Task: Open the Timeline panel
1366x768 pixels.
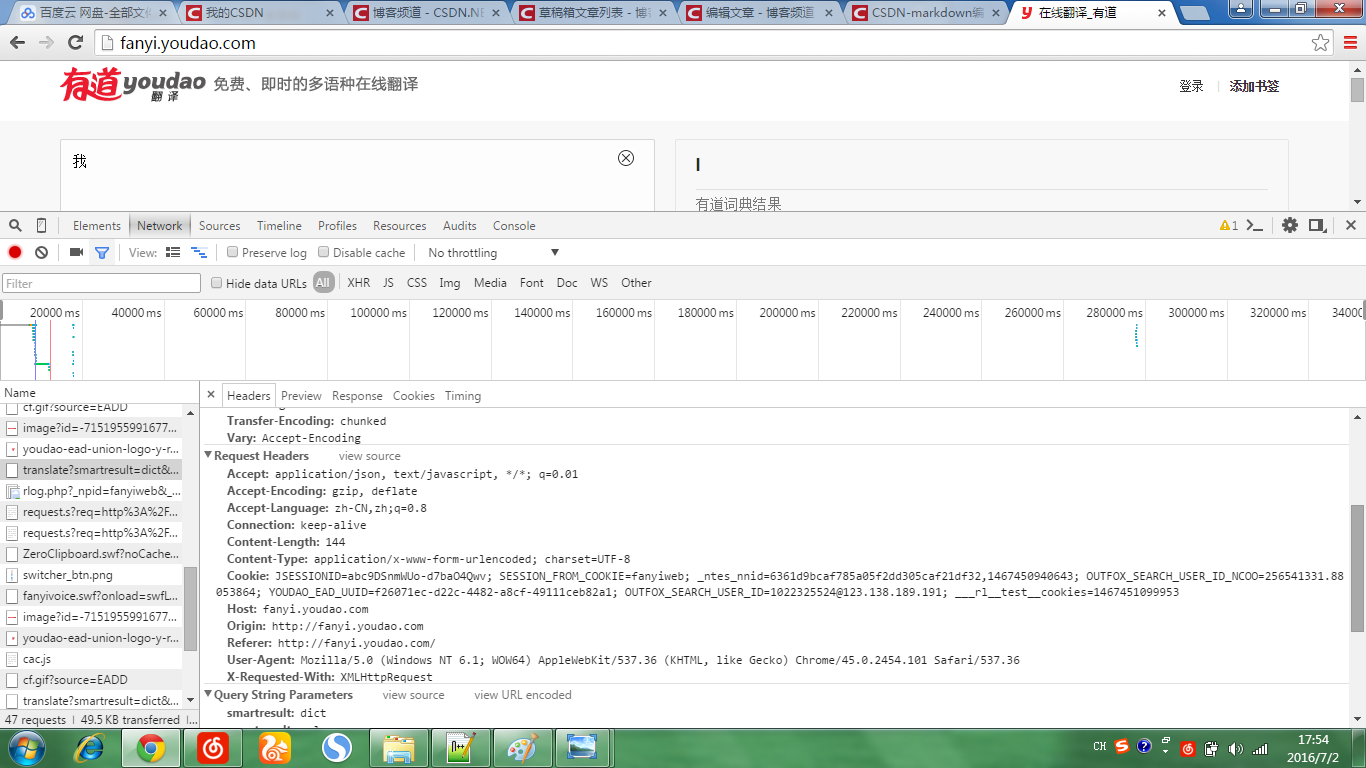Action: [279, 226]
